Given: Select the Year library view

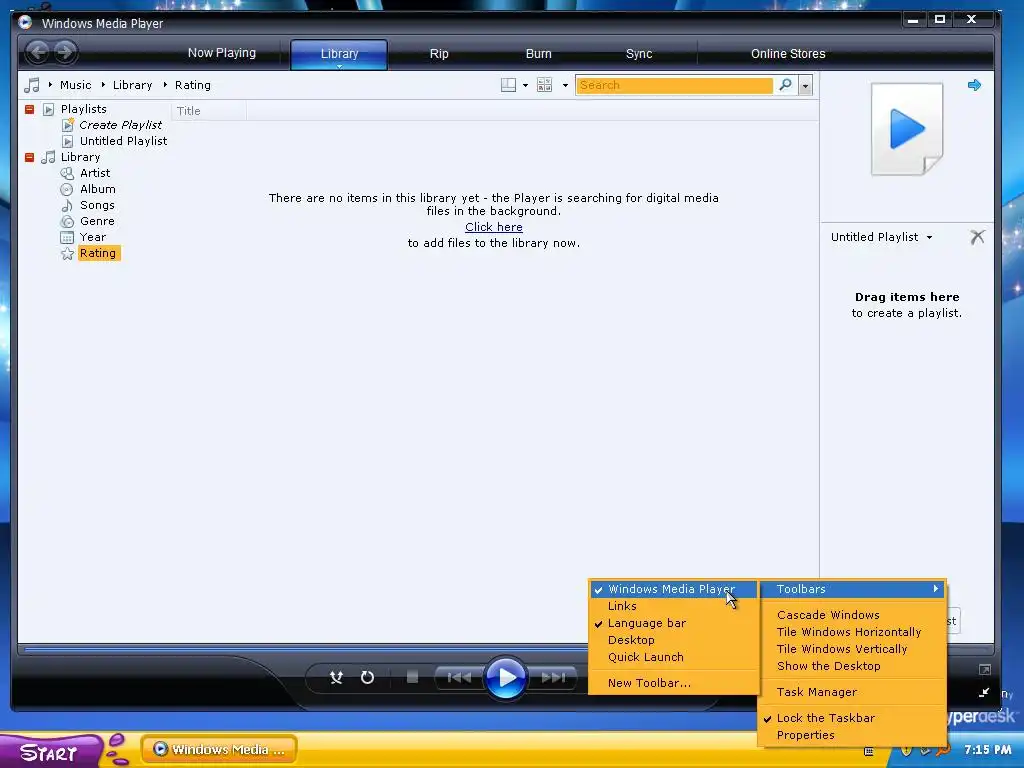Looking at the screenshot, I should 92,237.
